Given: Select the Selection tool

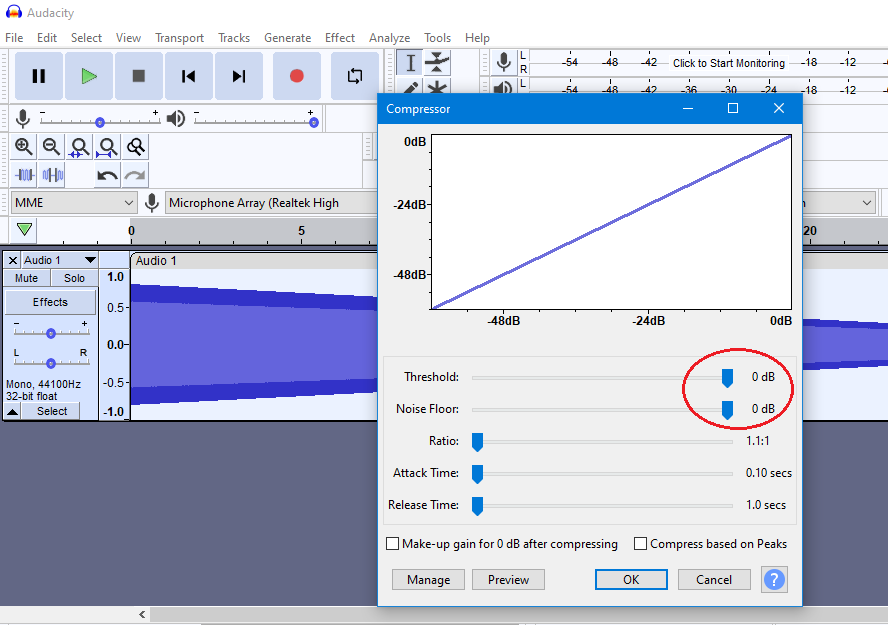Looking at the screenshot, I should pos(410,62).
